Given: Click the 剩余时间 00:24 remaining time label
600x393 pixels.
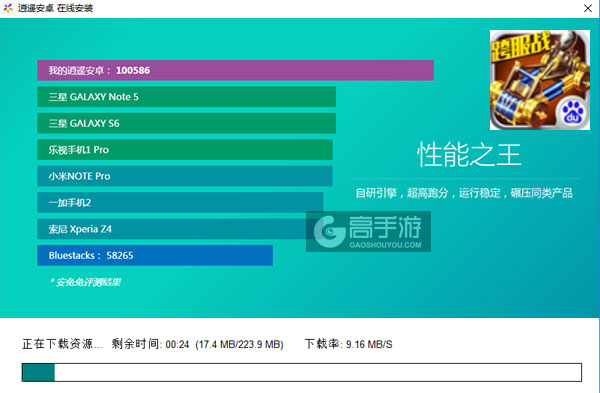Looking at the screenshot, I should pyautogui.click(x=150, y=344).
